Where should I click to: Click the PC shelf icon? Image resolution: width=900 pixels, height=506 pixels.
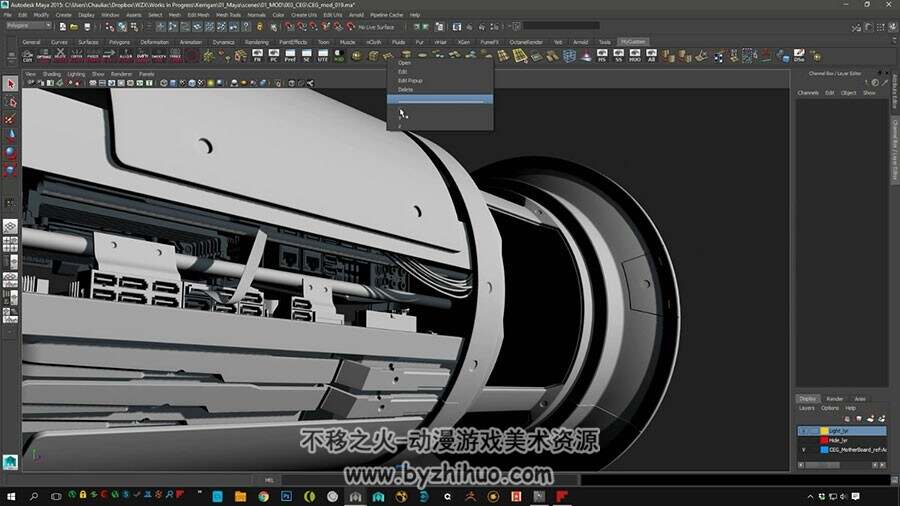274,56
